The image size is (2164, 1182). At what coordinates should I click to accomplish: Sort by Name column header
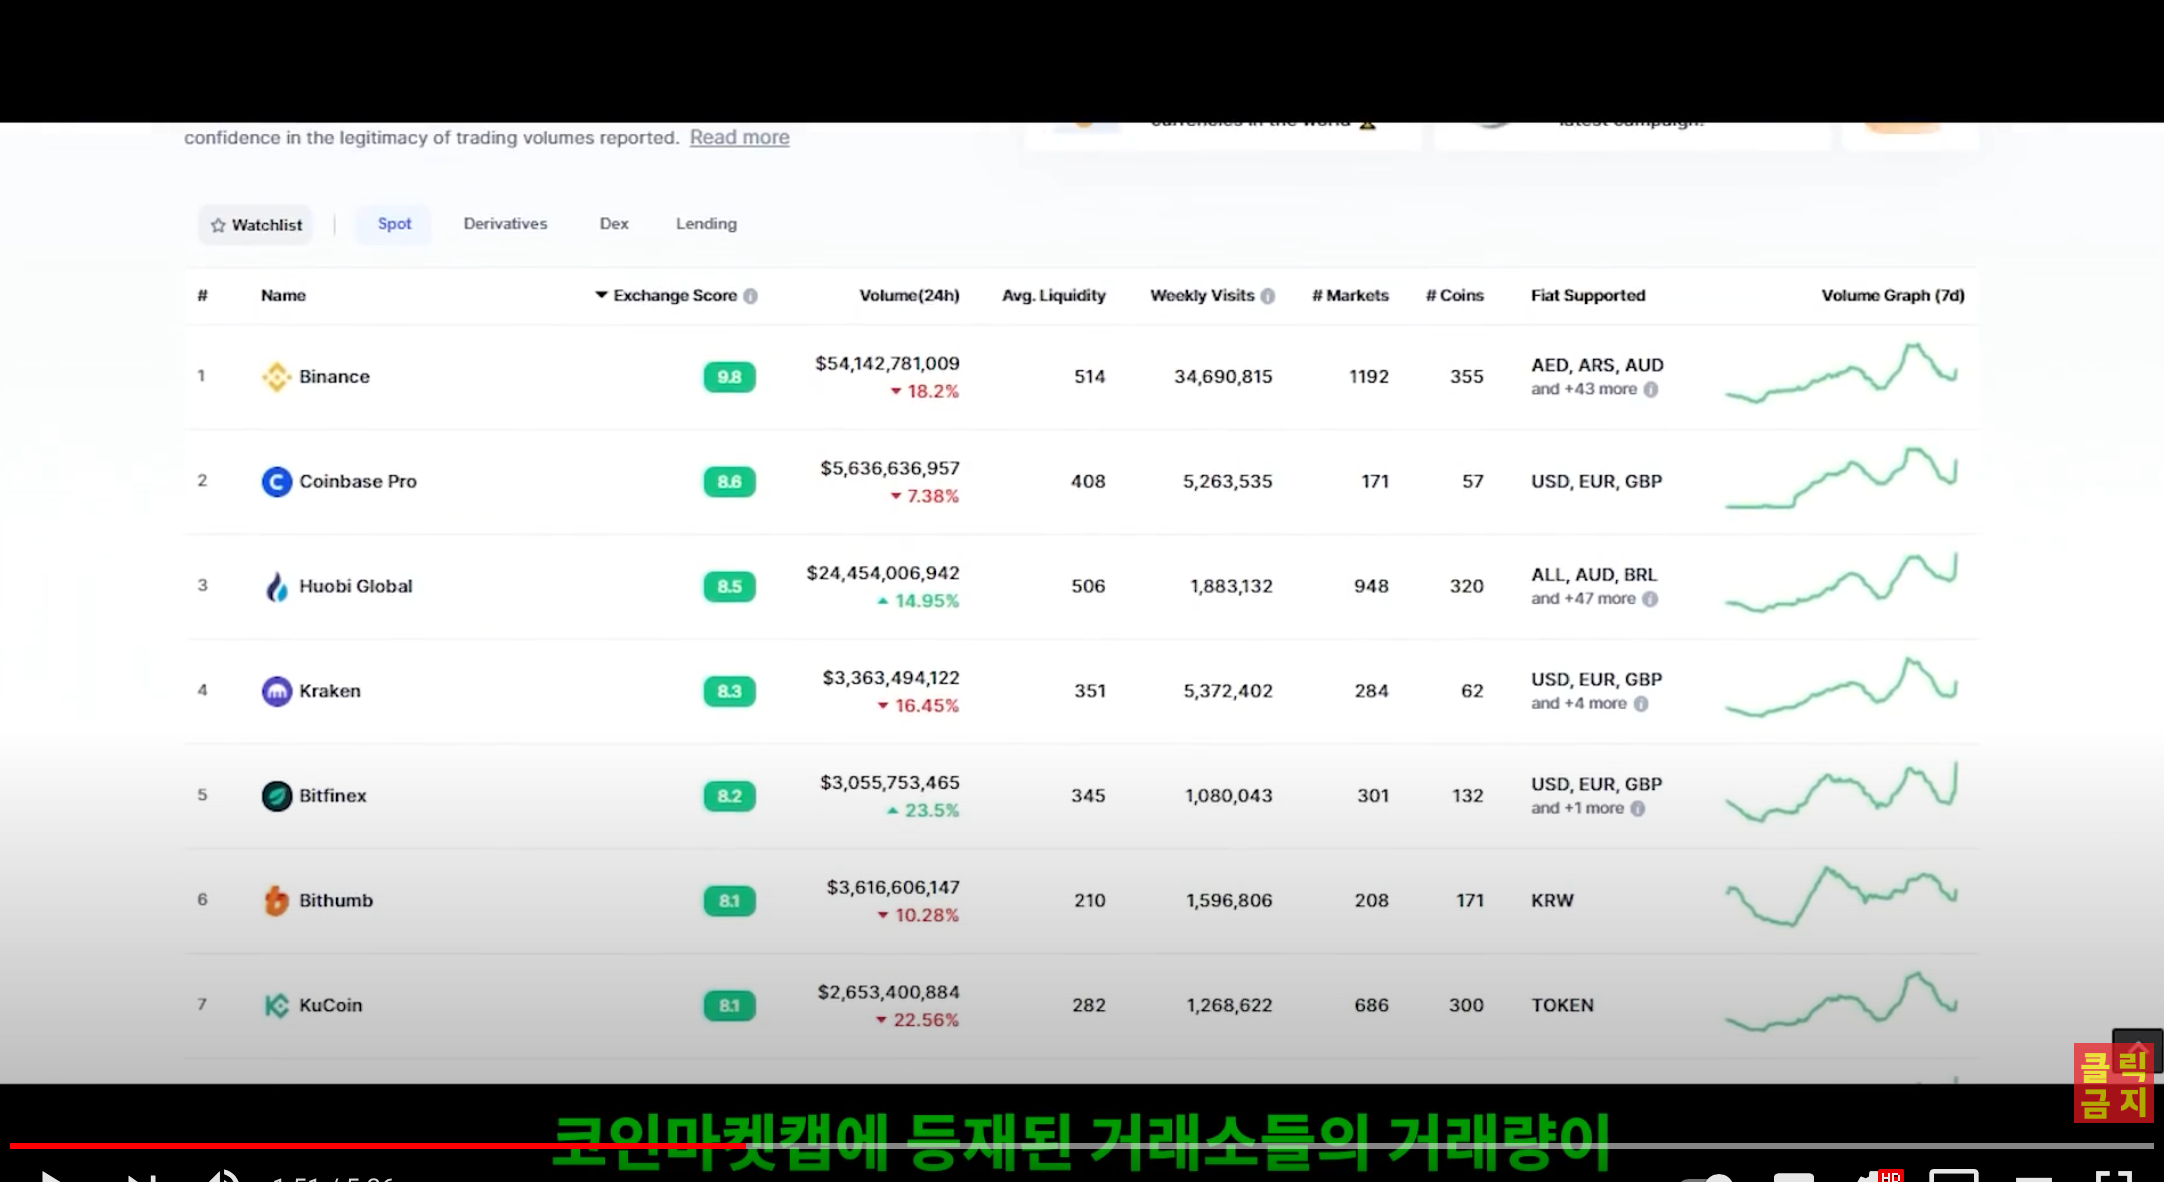283,296
